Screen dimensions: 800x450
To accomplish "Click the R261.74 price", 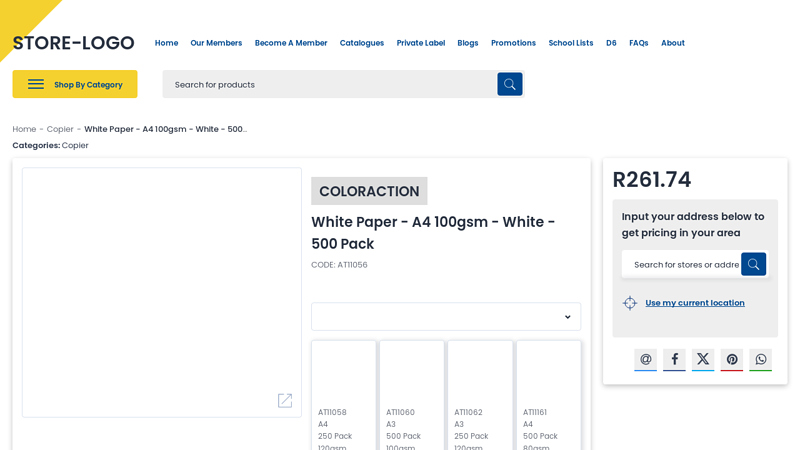I will pyautogui.click(x=652, y=180).
